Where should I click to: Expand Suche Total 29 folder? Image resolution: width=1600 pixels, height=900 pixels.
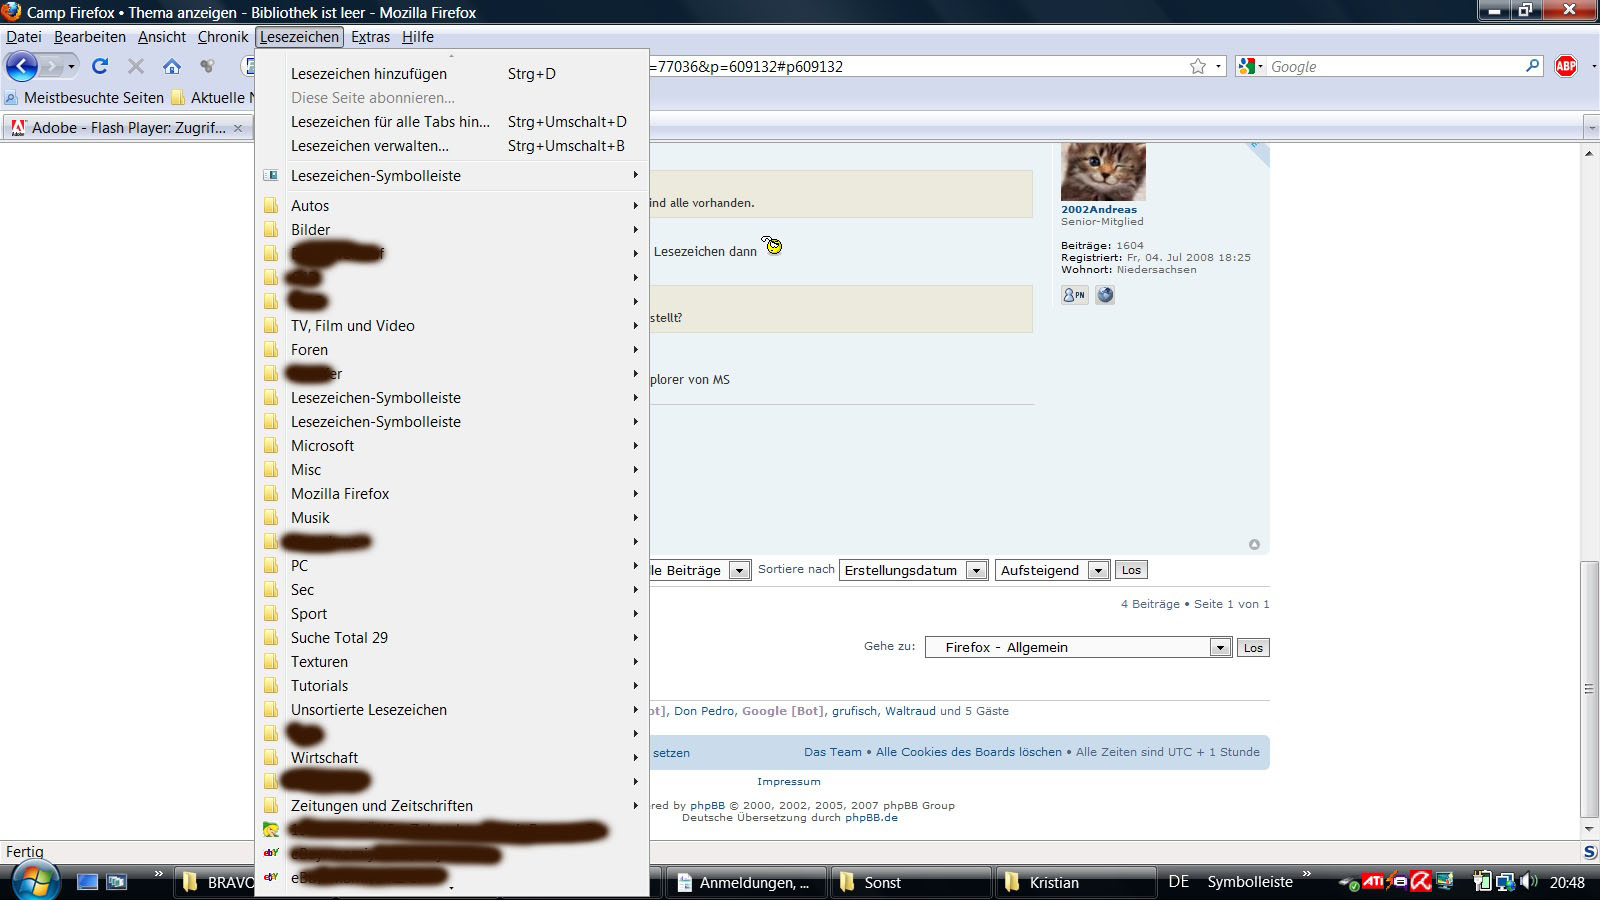pos(452,638)
